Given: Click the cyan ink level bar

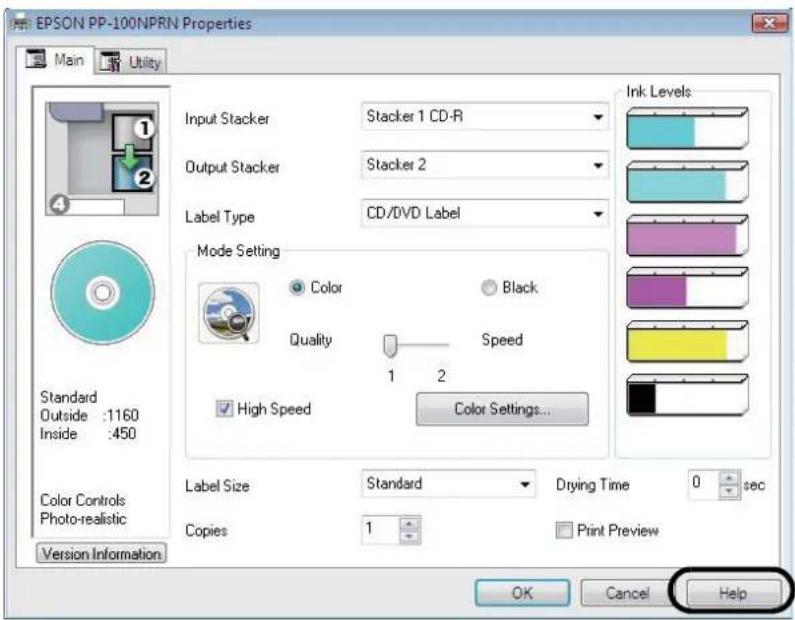Looking at the screenshot, I should 688,128.
